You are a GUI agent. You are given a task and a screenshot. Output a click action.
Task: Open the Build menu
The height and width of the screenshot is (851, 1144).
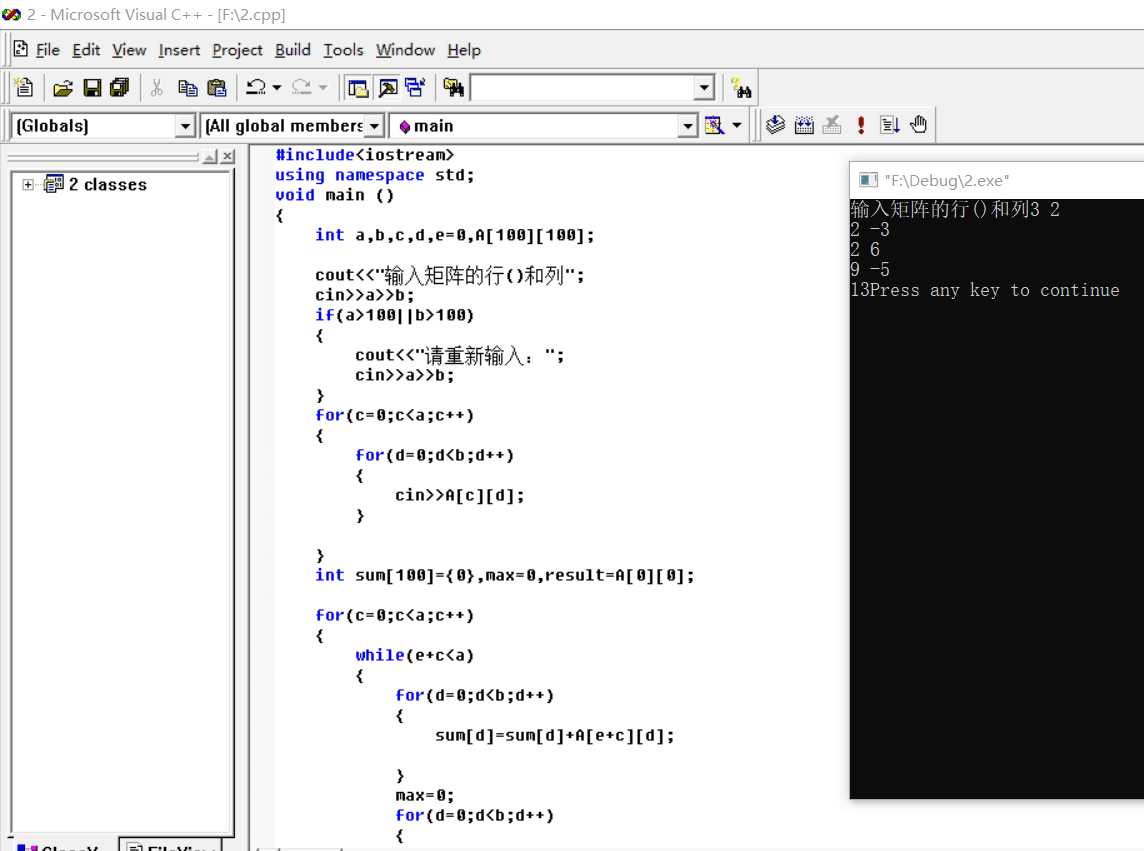pyautogui.click(x=293, y=50)
